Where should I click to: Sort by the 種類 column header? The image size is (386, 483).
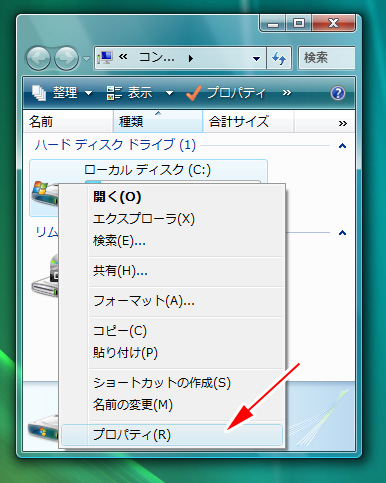[x=158, y=122]
